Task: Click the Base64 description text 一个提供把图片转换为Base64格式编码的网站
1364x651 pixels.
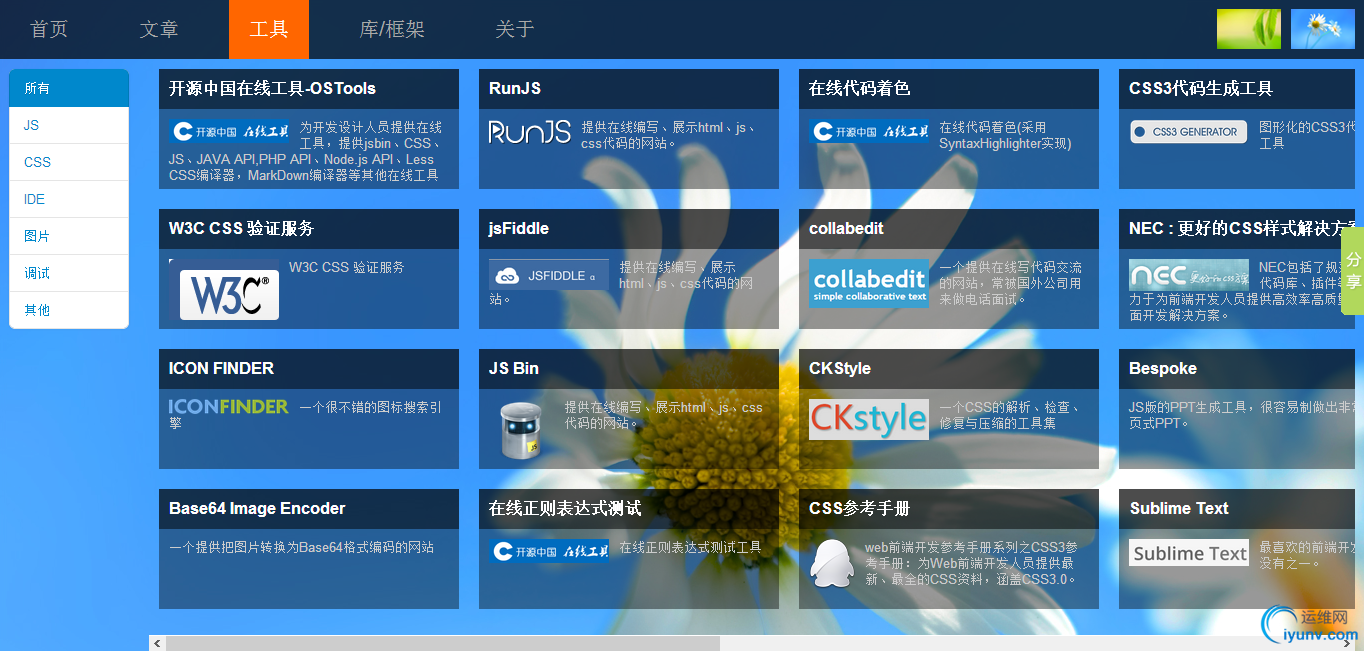Action: [x=302, y=547]
